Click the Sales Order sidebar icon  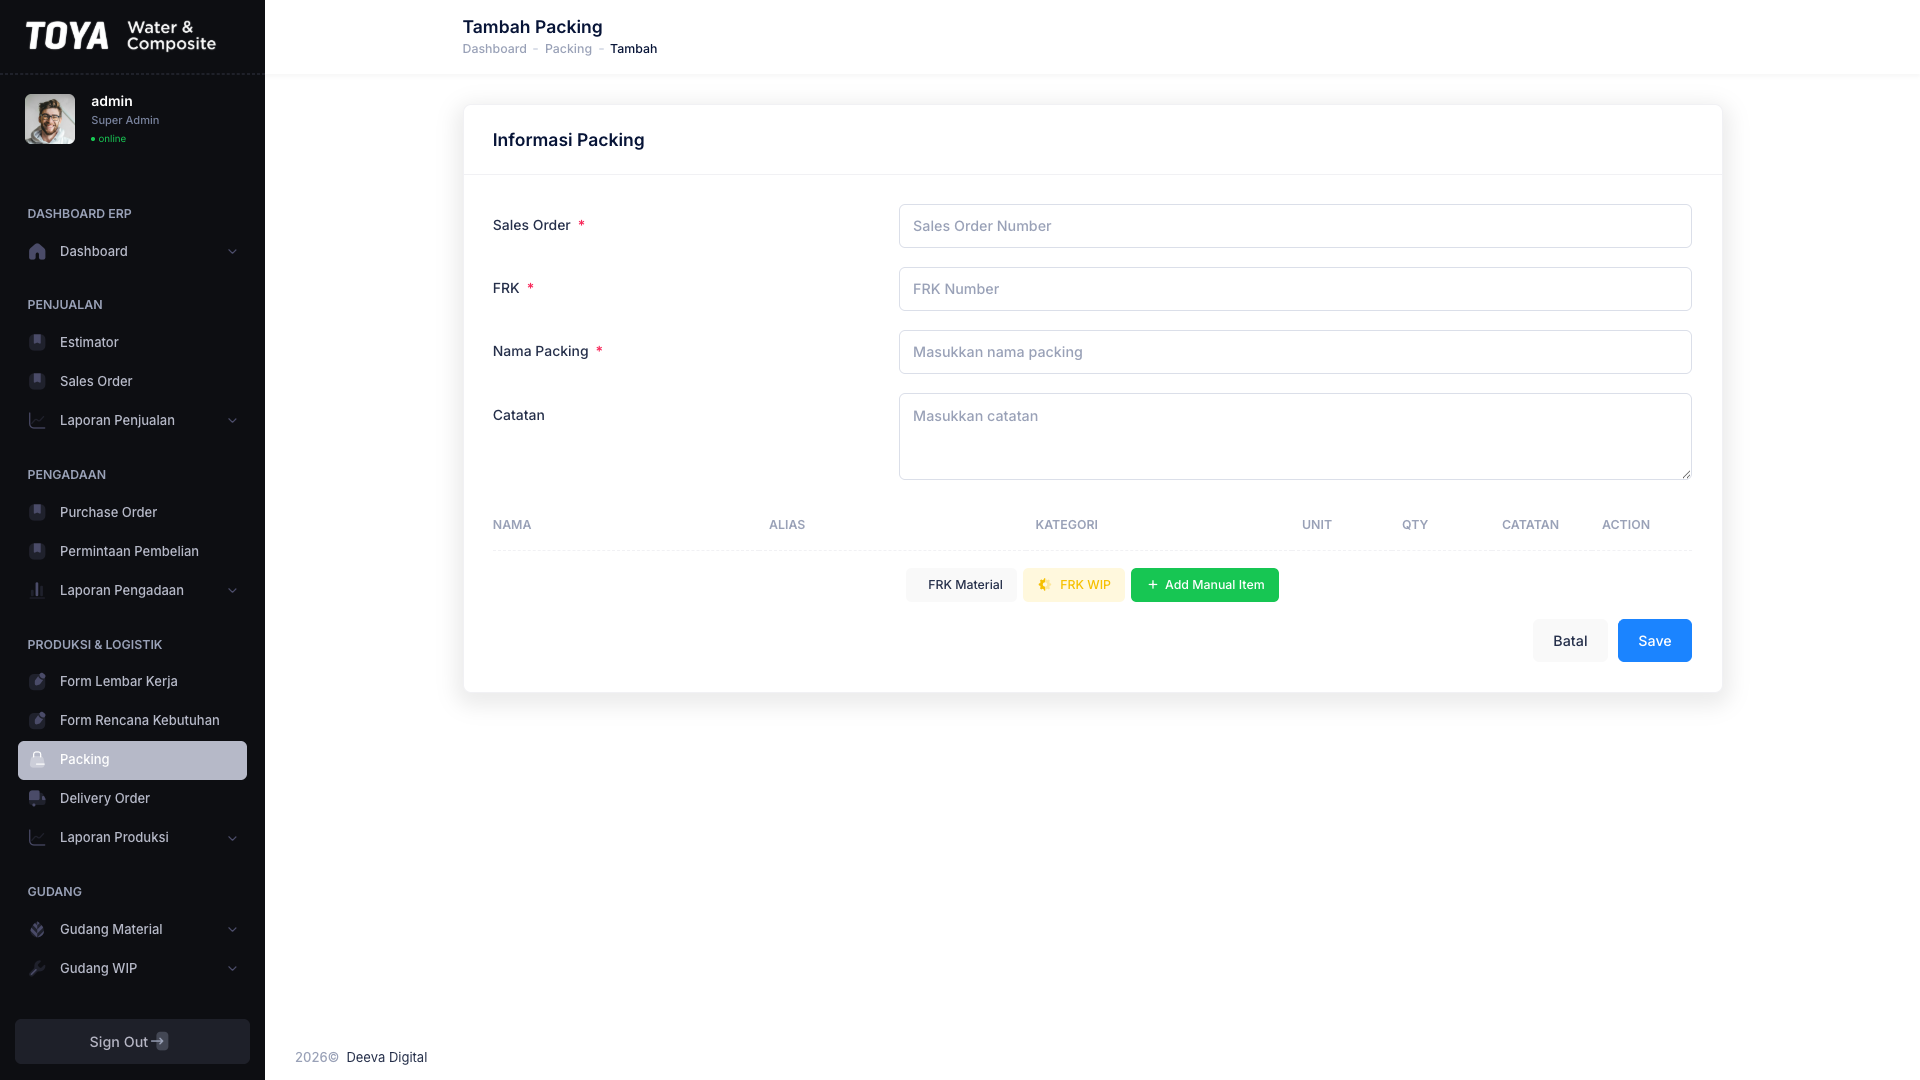click(x=37, y=382)
